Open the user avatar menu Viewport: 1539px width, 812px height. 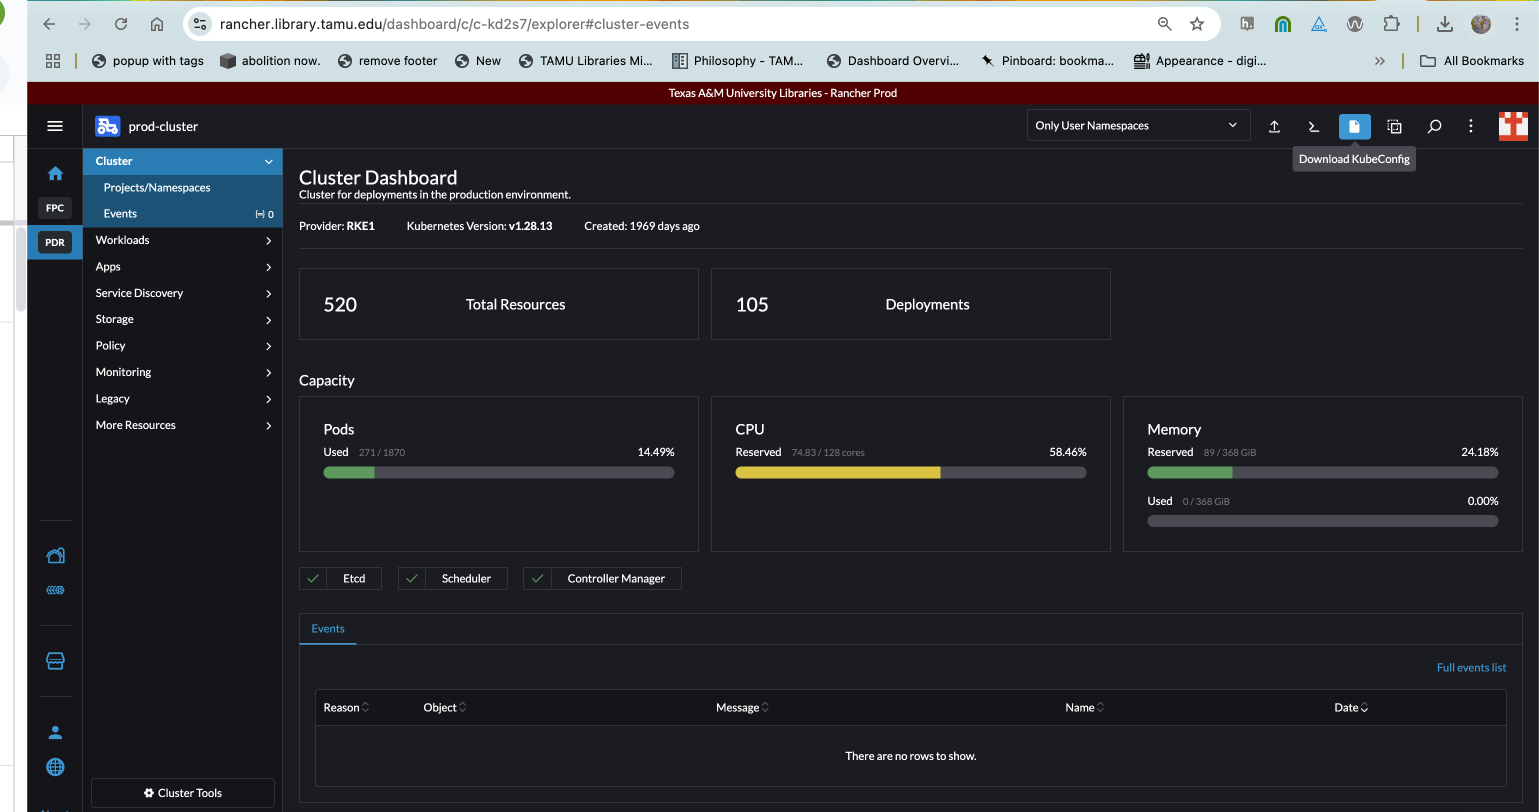1513,126
